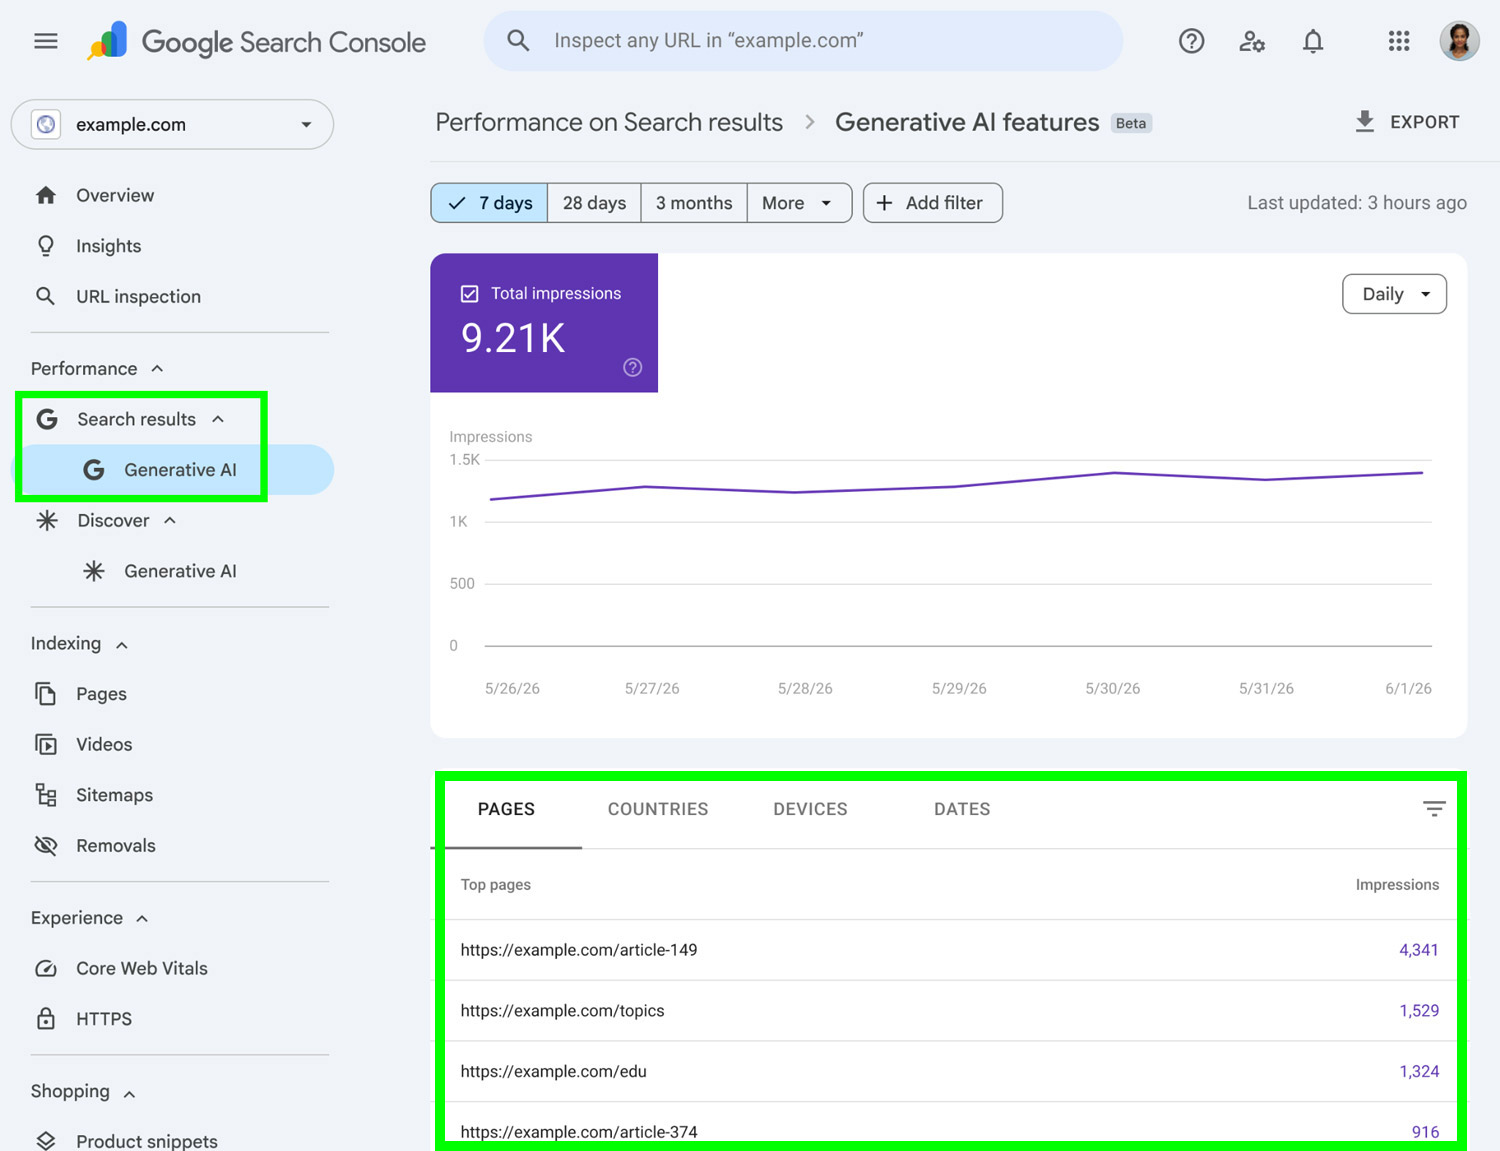Open the Google apps grid

tap(1399, 41)
